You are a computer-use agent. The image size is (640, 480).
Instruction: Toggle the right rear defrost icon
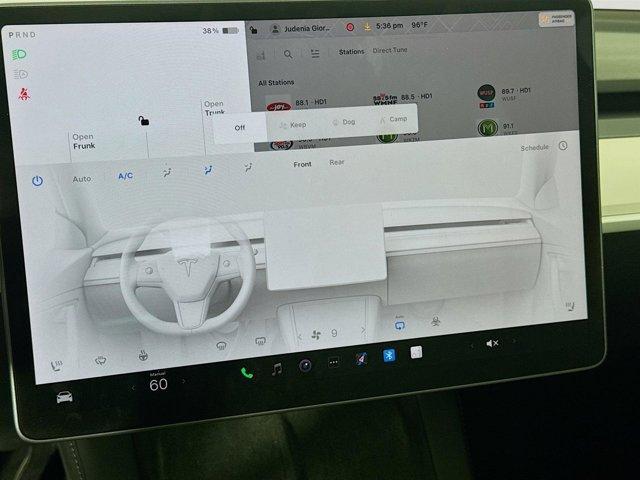pos(260,341)
